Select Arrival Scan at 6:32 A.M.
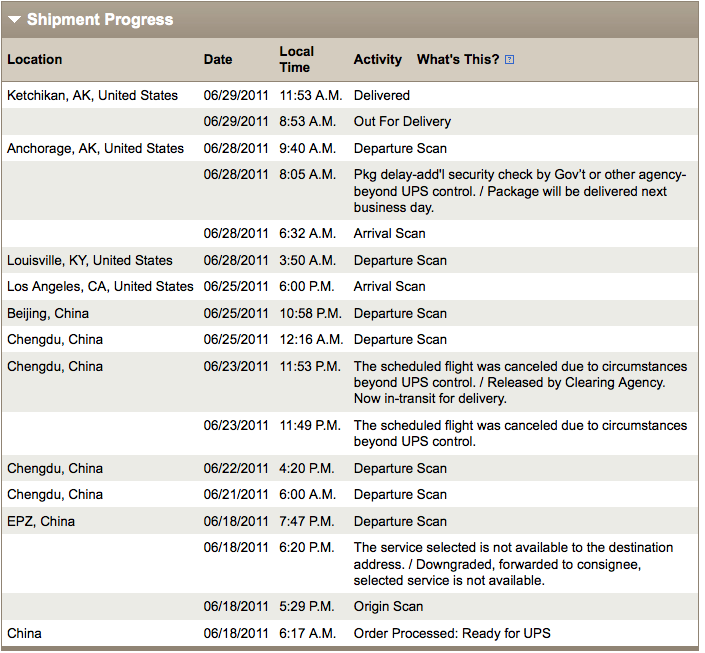The image size is (705, 653). pyautogui.click(x=389, y=233)
